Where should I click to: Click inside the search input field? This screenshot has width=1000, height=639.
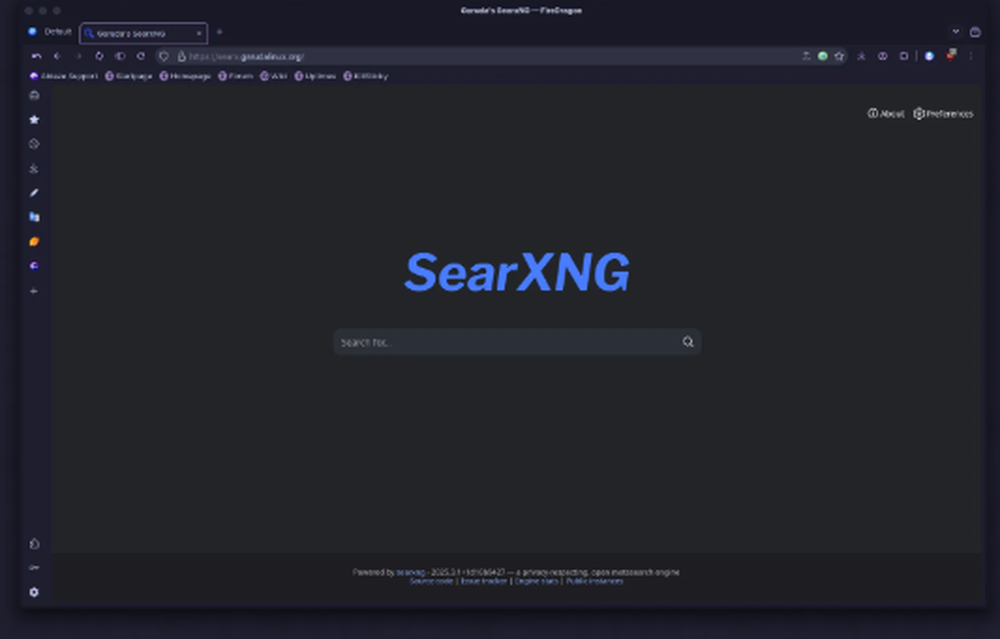pos(500,341)
